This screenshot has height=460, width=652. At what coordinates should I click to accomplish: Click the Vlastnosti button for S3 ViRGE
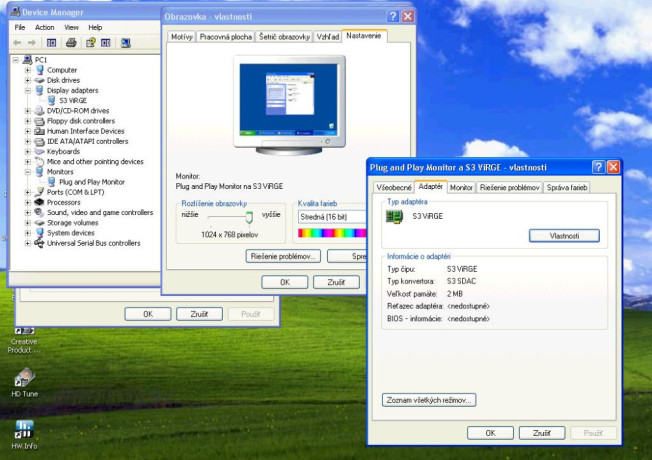click(x=564, y=236)
